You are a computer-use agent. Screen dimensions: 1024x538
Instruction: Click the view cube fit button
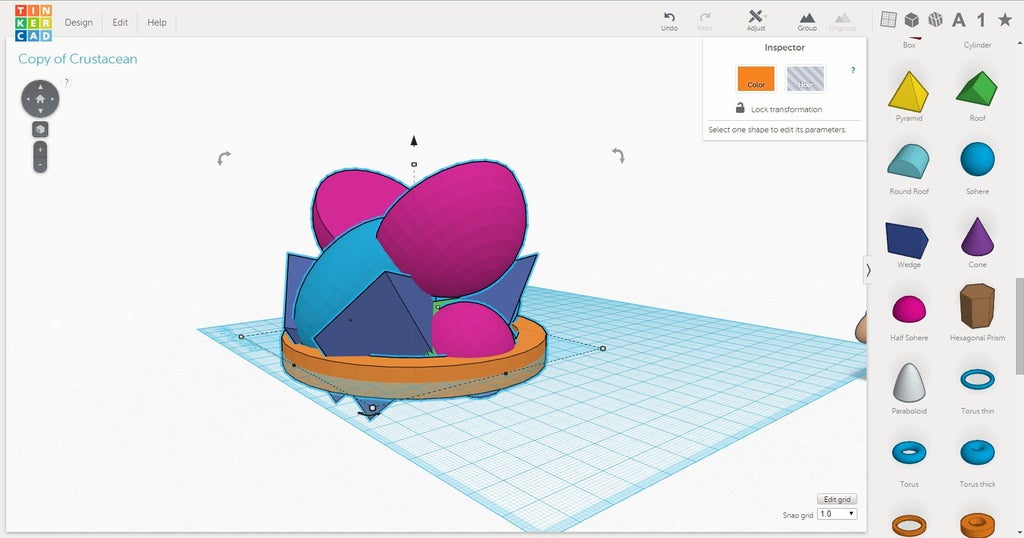pos(40,129)
